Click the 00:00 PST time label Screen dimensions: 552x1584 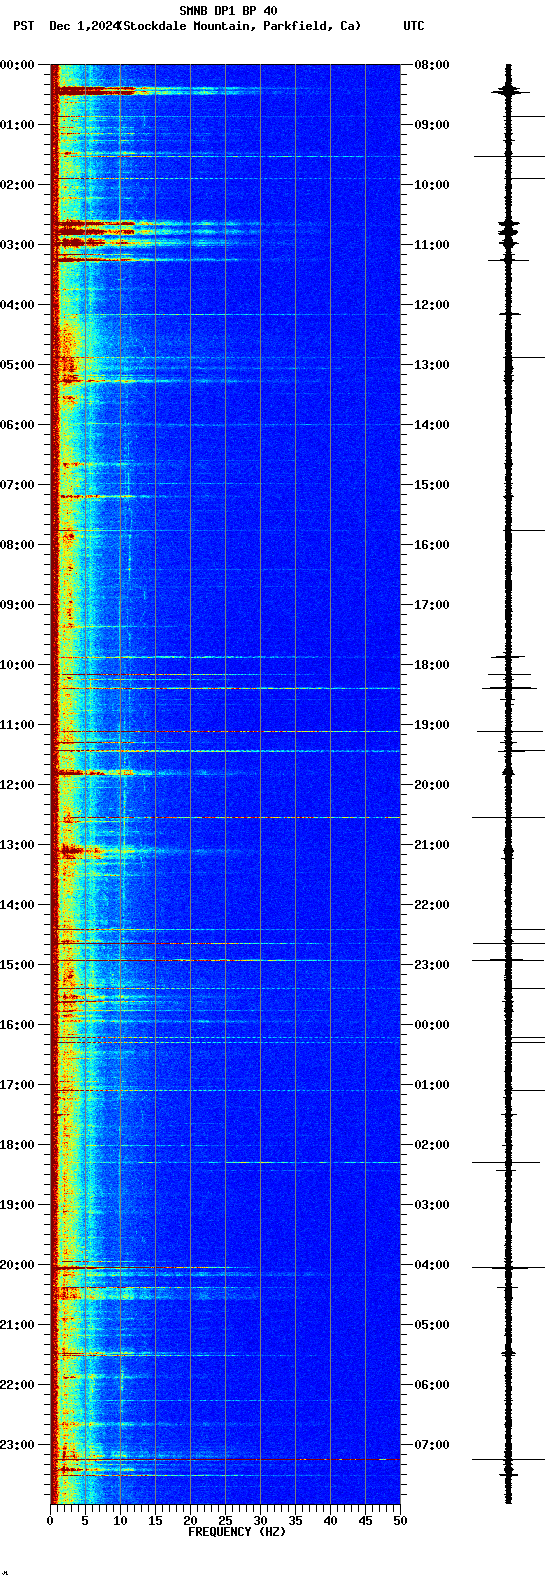coord(17,65)
